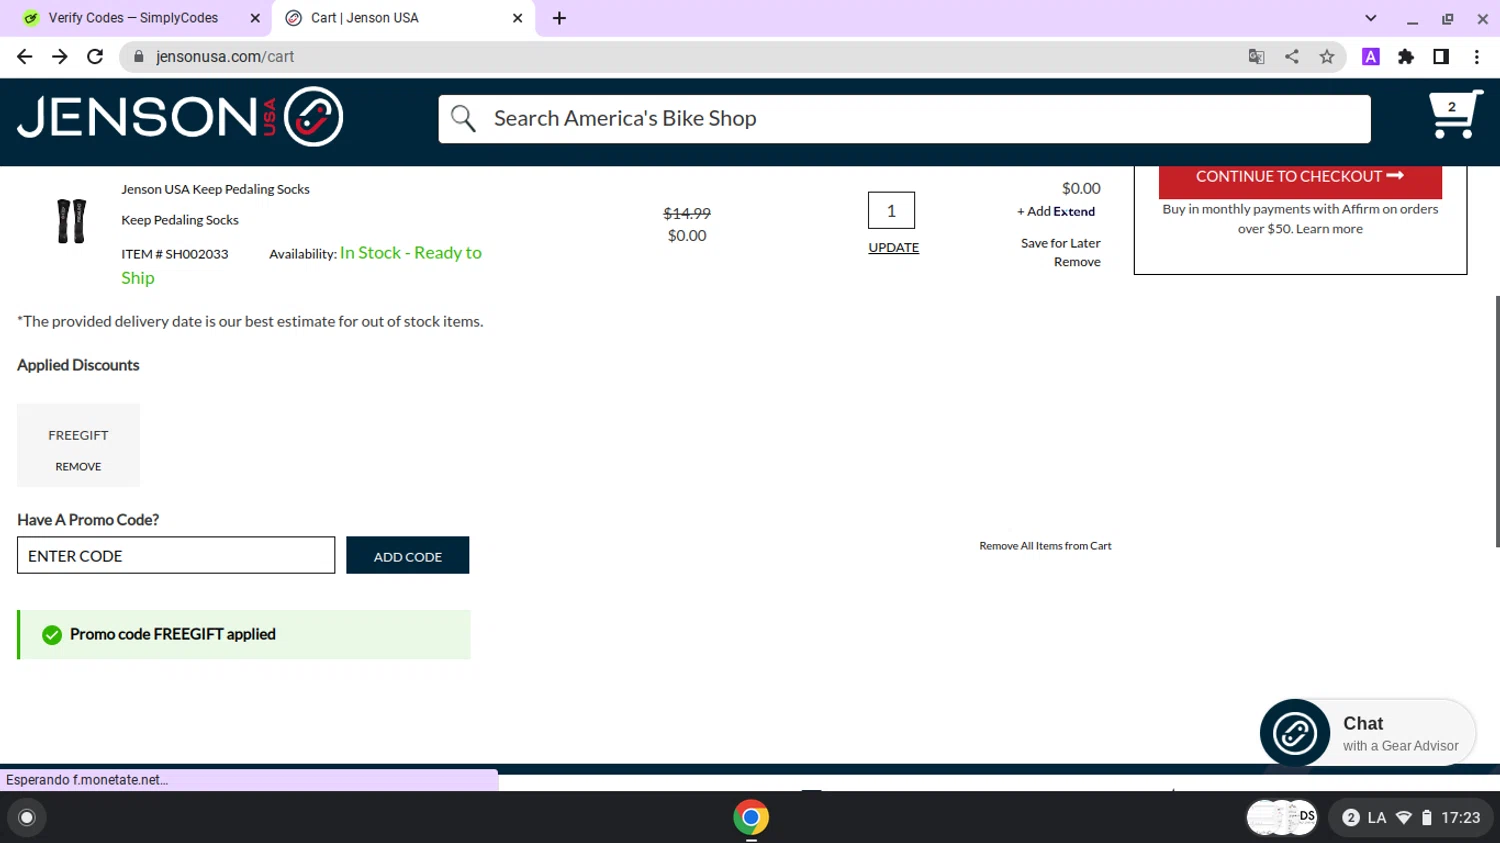Close the Cart Jenson USA tab
The image size is (1500, 843).
517,18
